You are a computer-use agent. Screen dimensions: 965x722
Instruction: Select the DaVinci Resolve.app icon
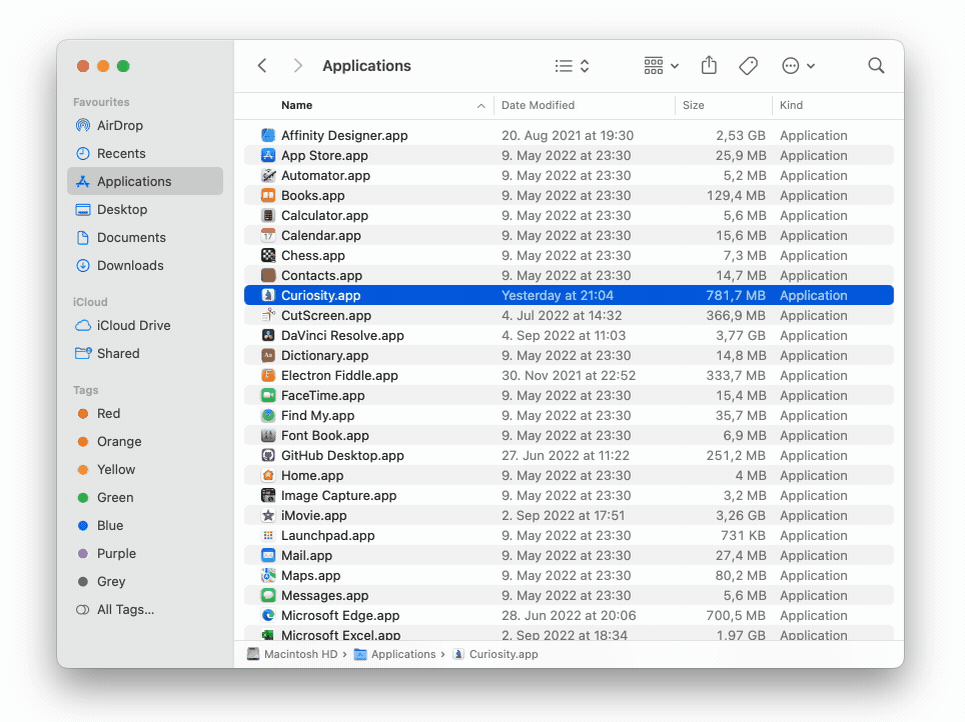[x=268, y=336]
